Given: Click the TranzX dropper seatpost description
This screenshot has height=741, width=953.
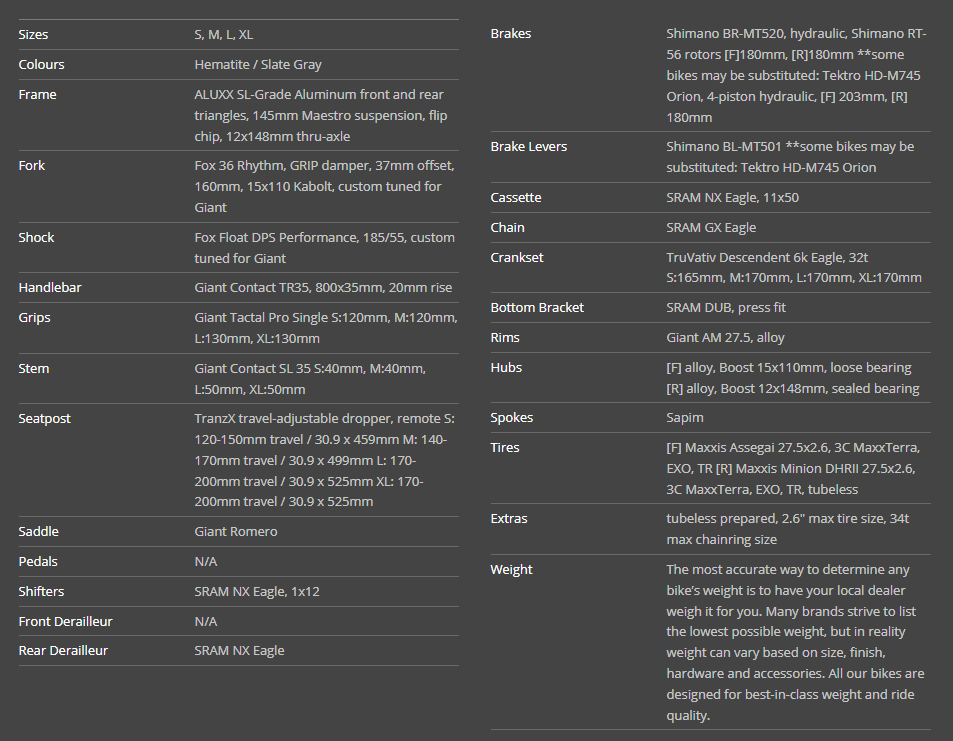Looking at the screenshot, I should click(x=324, y=460).
